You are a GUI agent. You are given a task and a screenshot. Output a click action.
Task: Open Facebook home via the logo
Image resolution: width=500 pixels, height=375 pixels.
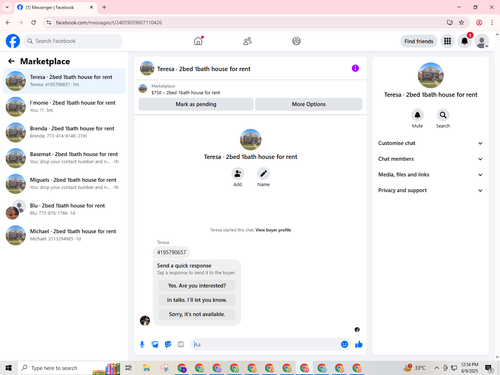(13, 41)
